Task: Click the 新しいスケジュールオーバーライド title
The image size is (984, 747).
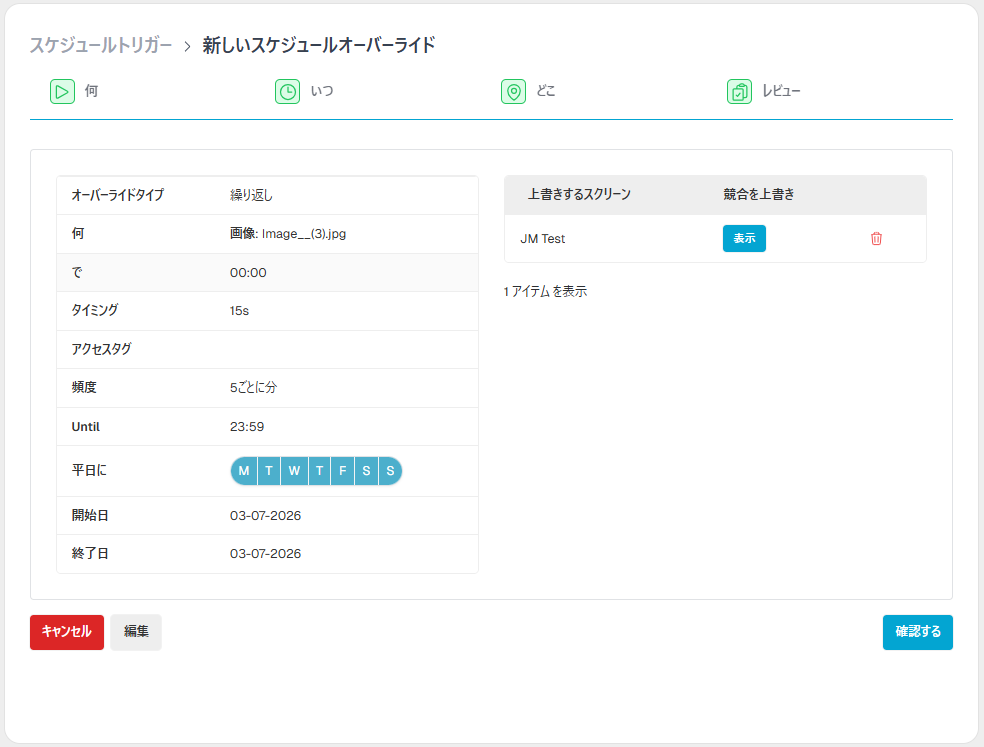Action: coord(319,45)
